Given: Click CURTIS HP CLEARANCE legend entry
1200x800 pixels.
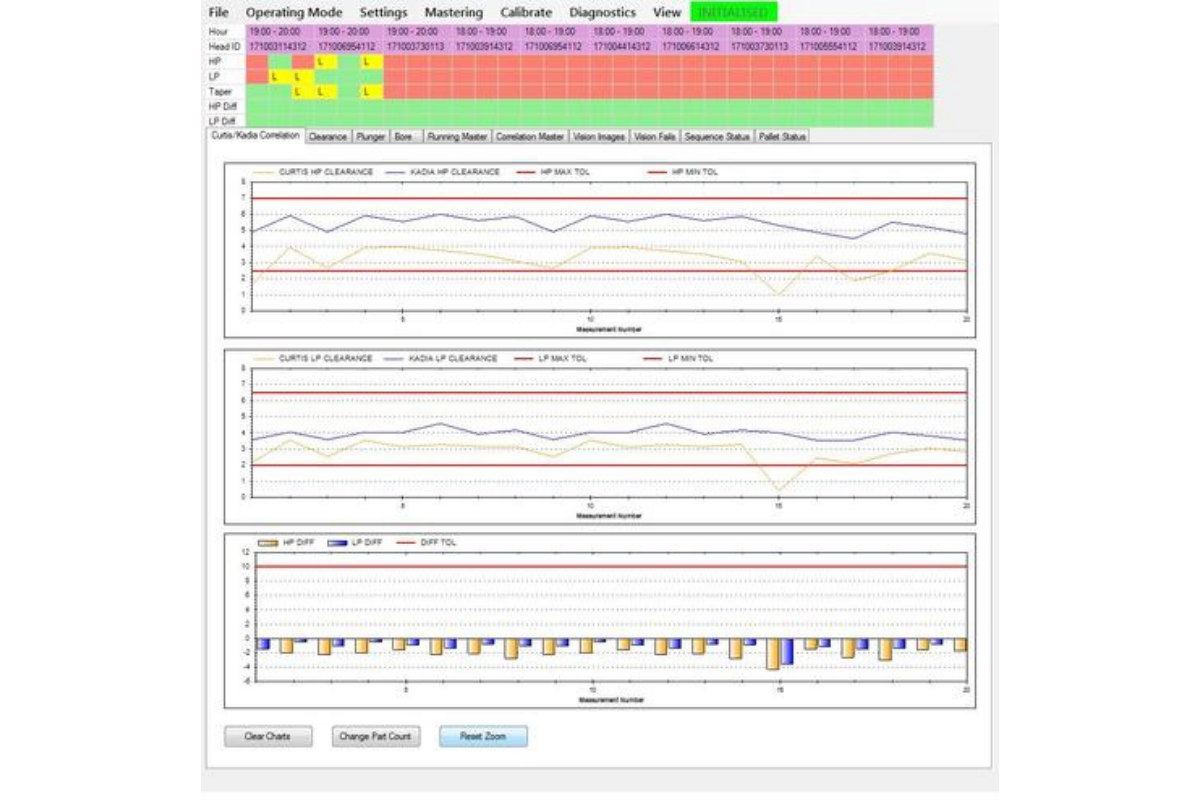Looking at the screenshot, I should point(313,172).
